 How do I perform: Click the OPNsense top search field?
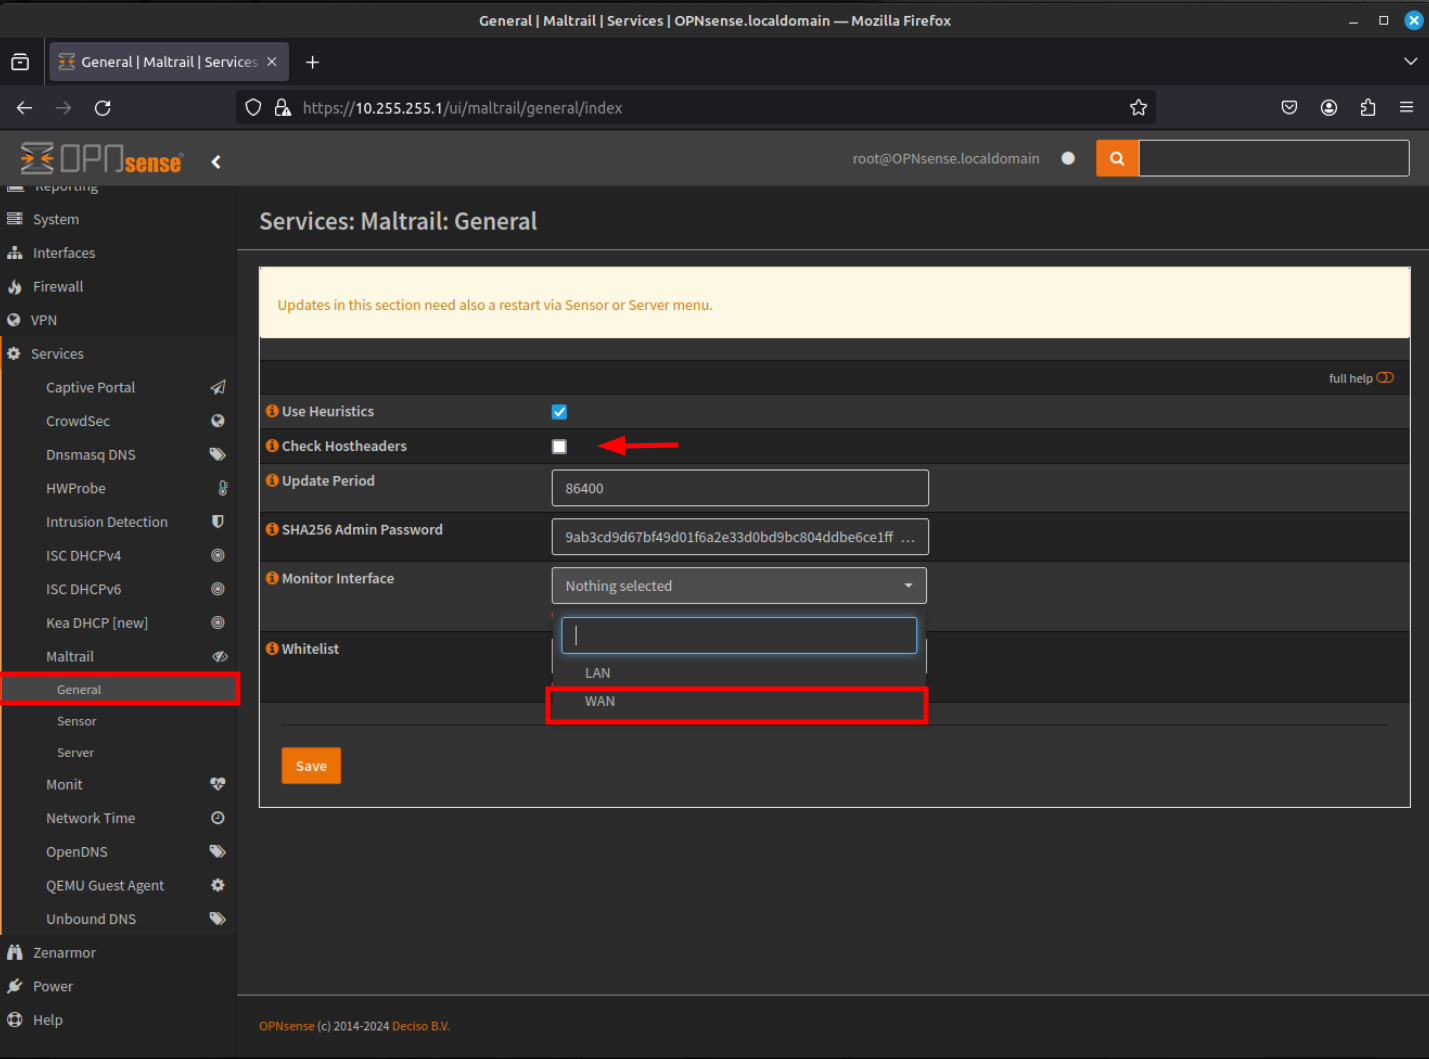(1274, 158)
